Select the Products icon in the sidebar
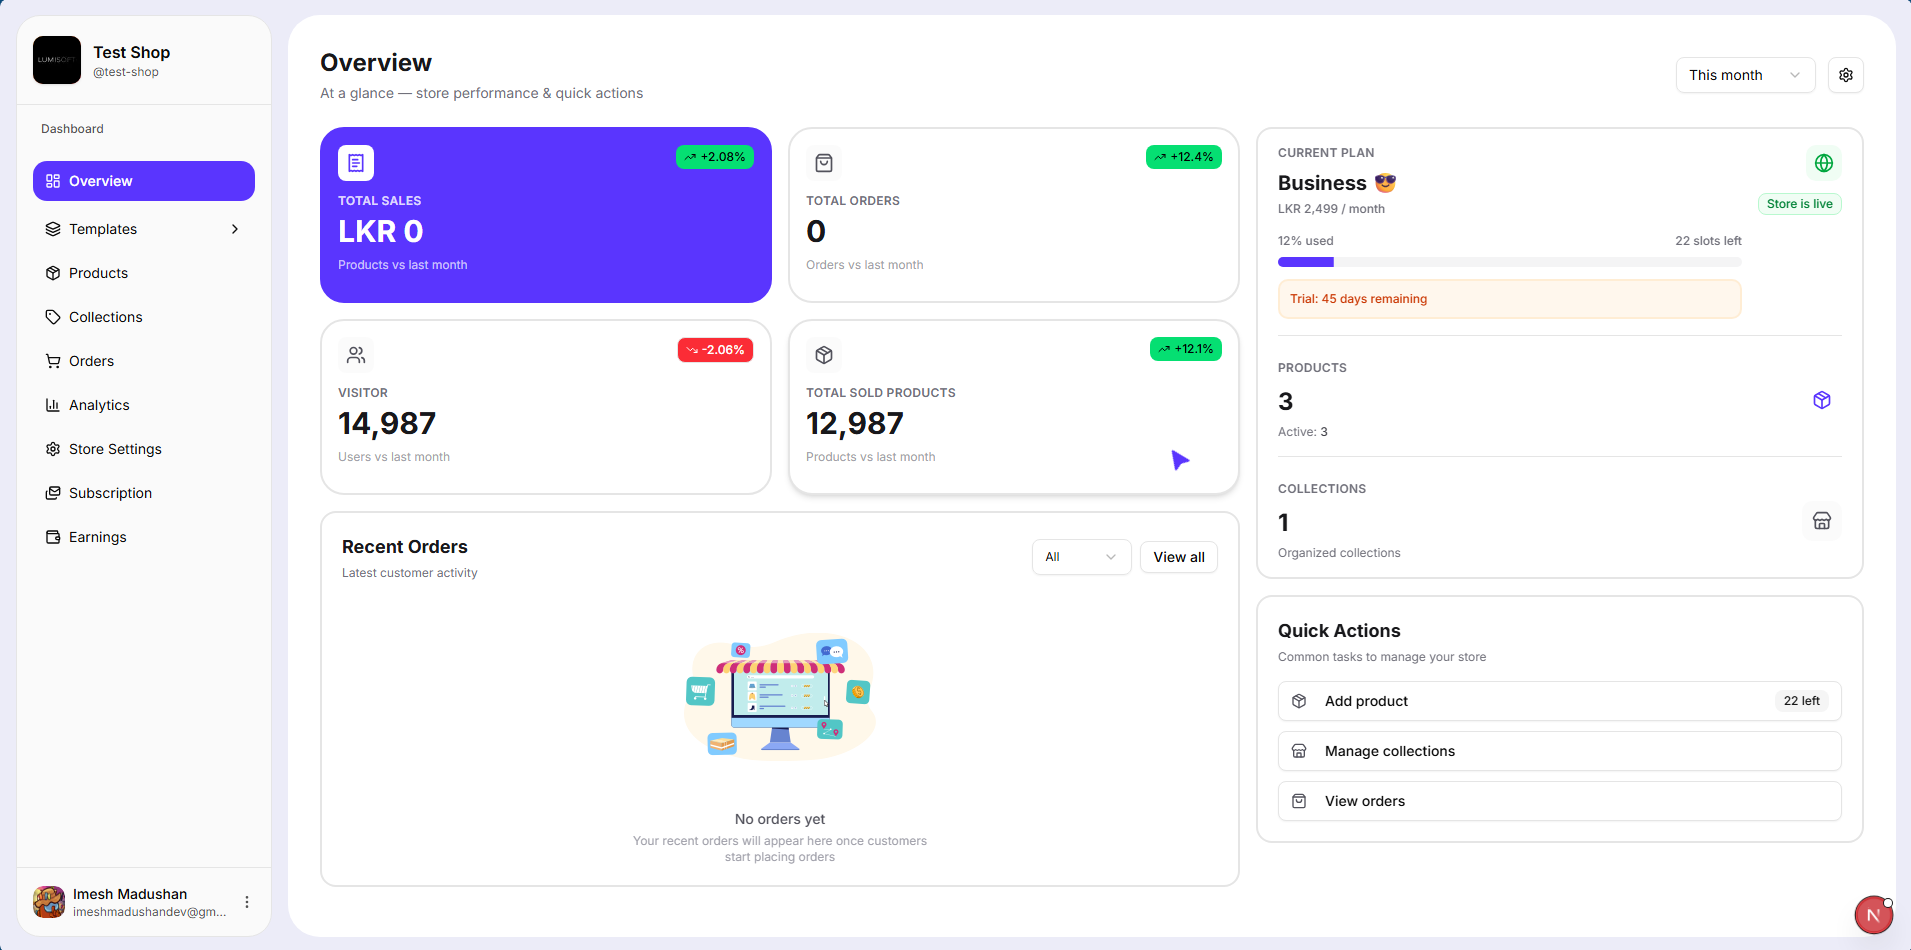The width and height of the screenshot is (1911, 950). (x=53, y=273)
